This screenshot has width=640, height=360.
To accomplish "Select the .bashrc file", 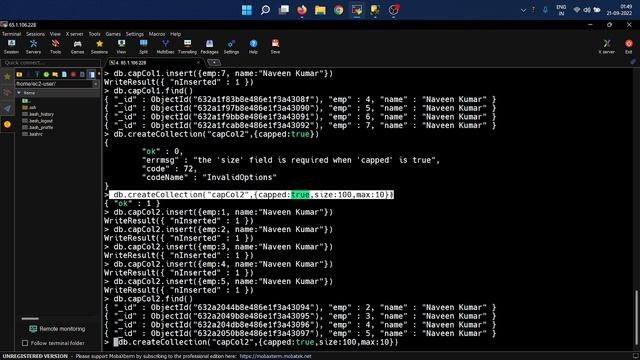I will [x=32, y=134].
